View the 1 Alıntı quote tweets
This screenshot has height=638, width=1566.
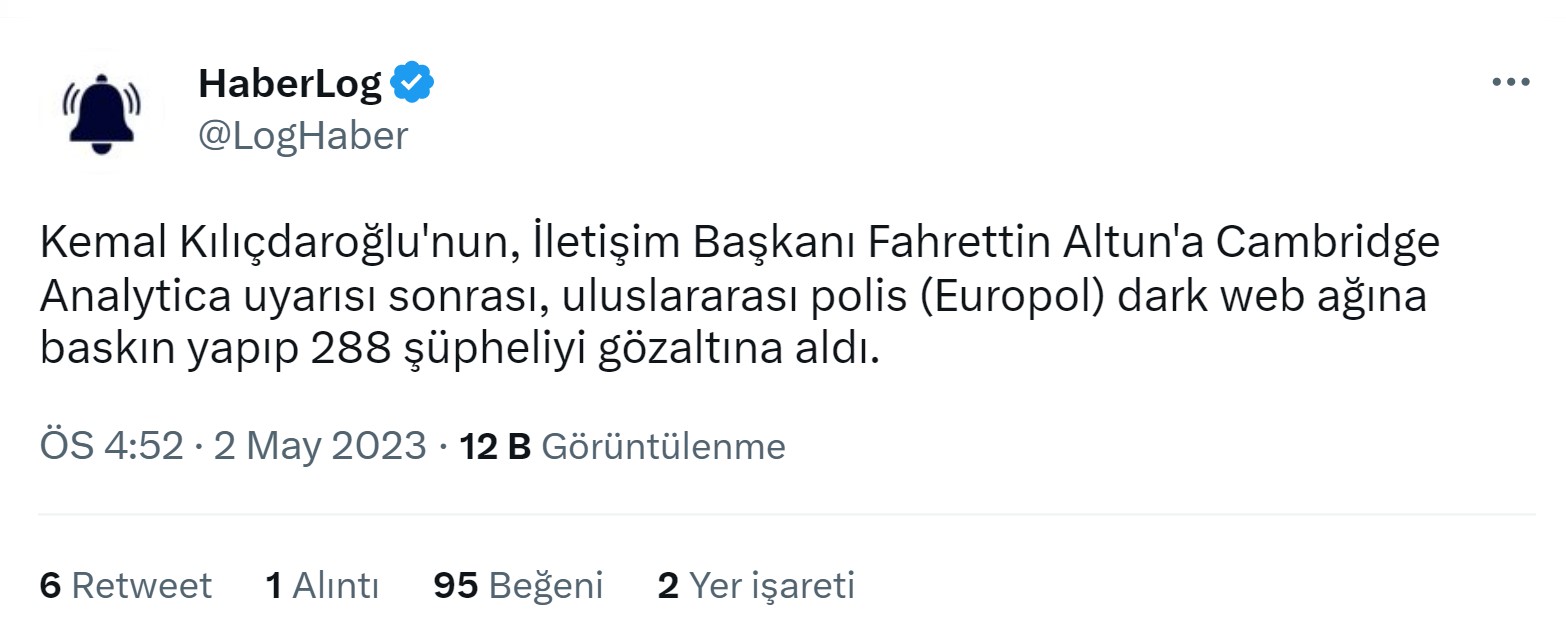[322, 585]
